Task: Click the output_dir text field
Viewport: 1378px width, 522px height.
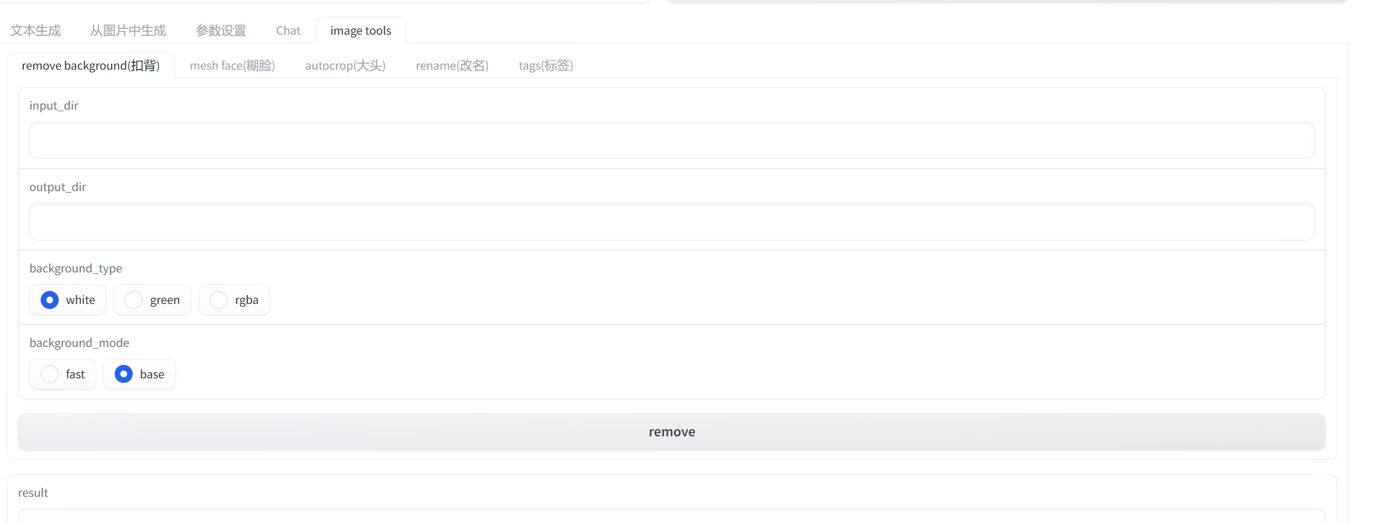Action: (x=672, y=222)
